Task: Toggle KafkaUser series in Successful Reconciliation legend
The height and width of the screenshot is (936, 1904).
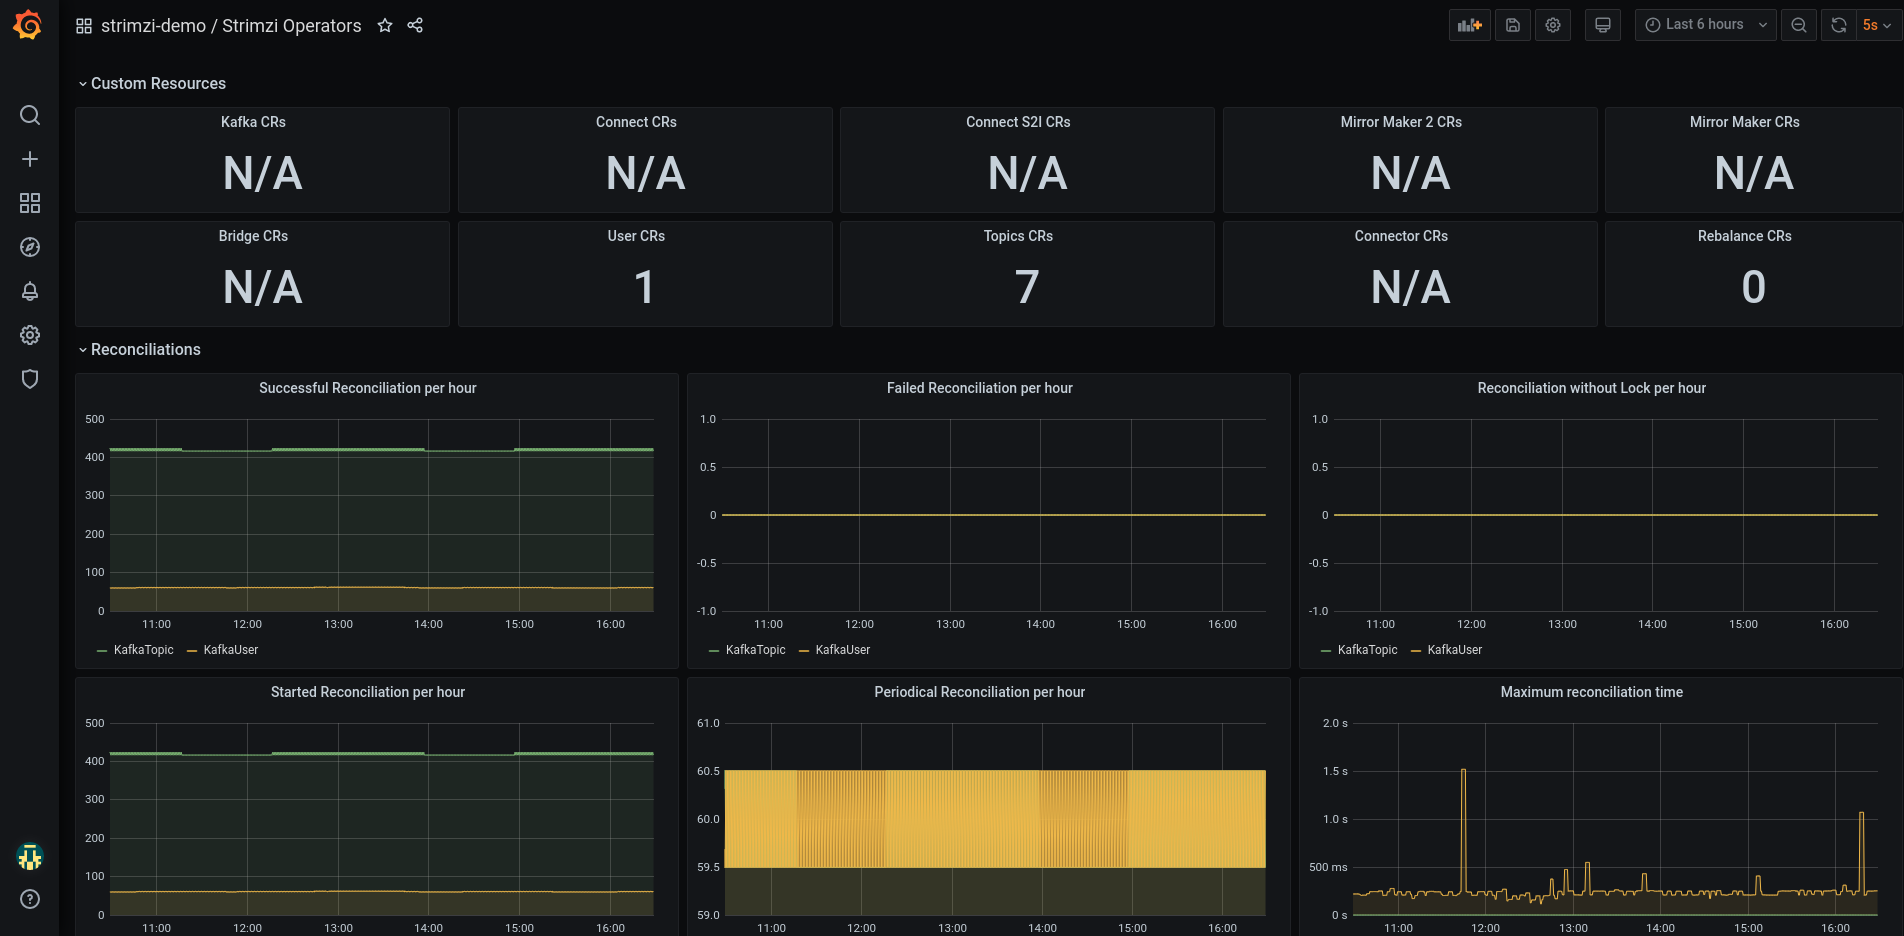Action: [x=231, y=650]
